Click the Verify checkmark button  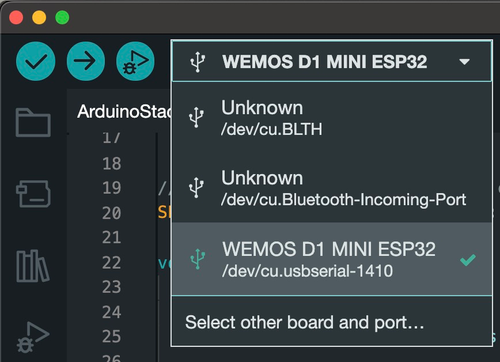point(36,61)
